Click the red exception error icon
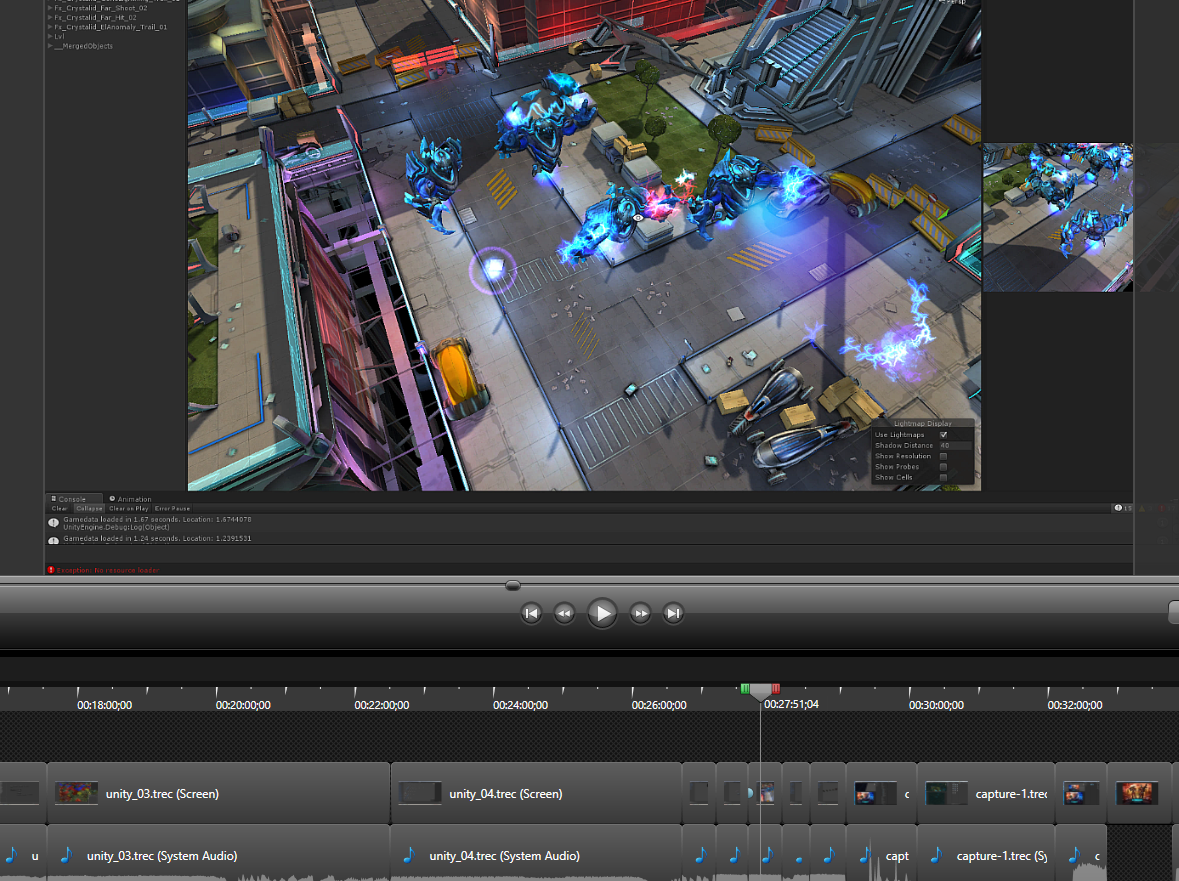The height and width of the screenshot is (881, 1179). click(x=51, y=570)
